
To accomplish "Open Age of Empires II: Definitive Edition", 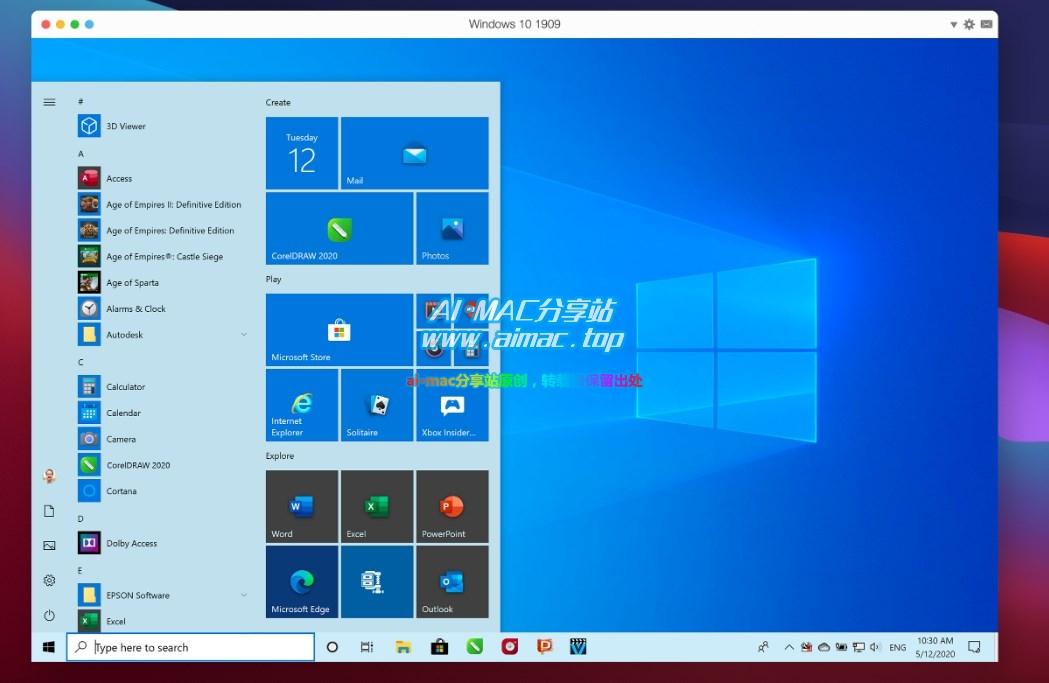I will coord(161,205).
